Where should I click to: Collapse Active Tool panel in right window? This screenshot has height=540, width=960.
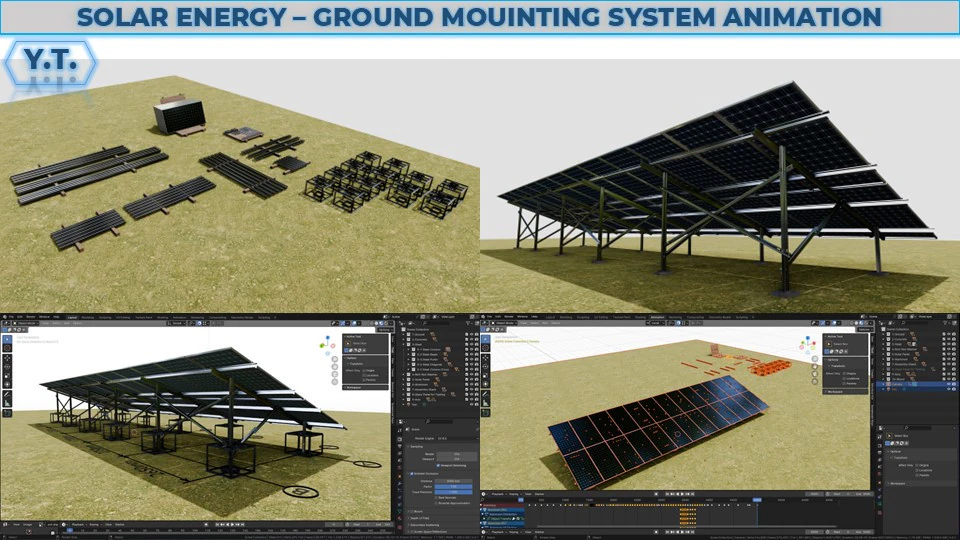coord(836,337)
